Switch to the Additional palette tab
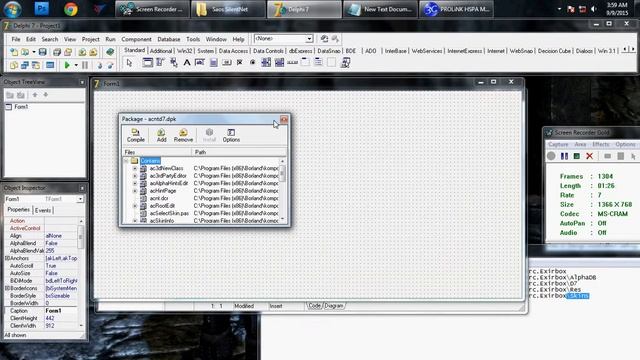This screenshot has width=640, height=360. (161, 51)
